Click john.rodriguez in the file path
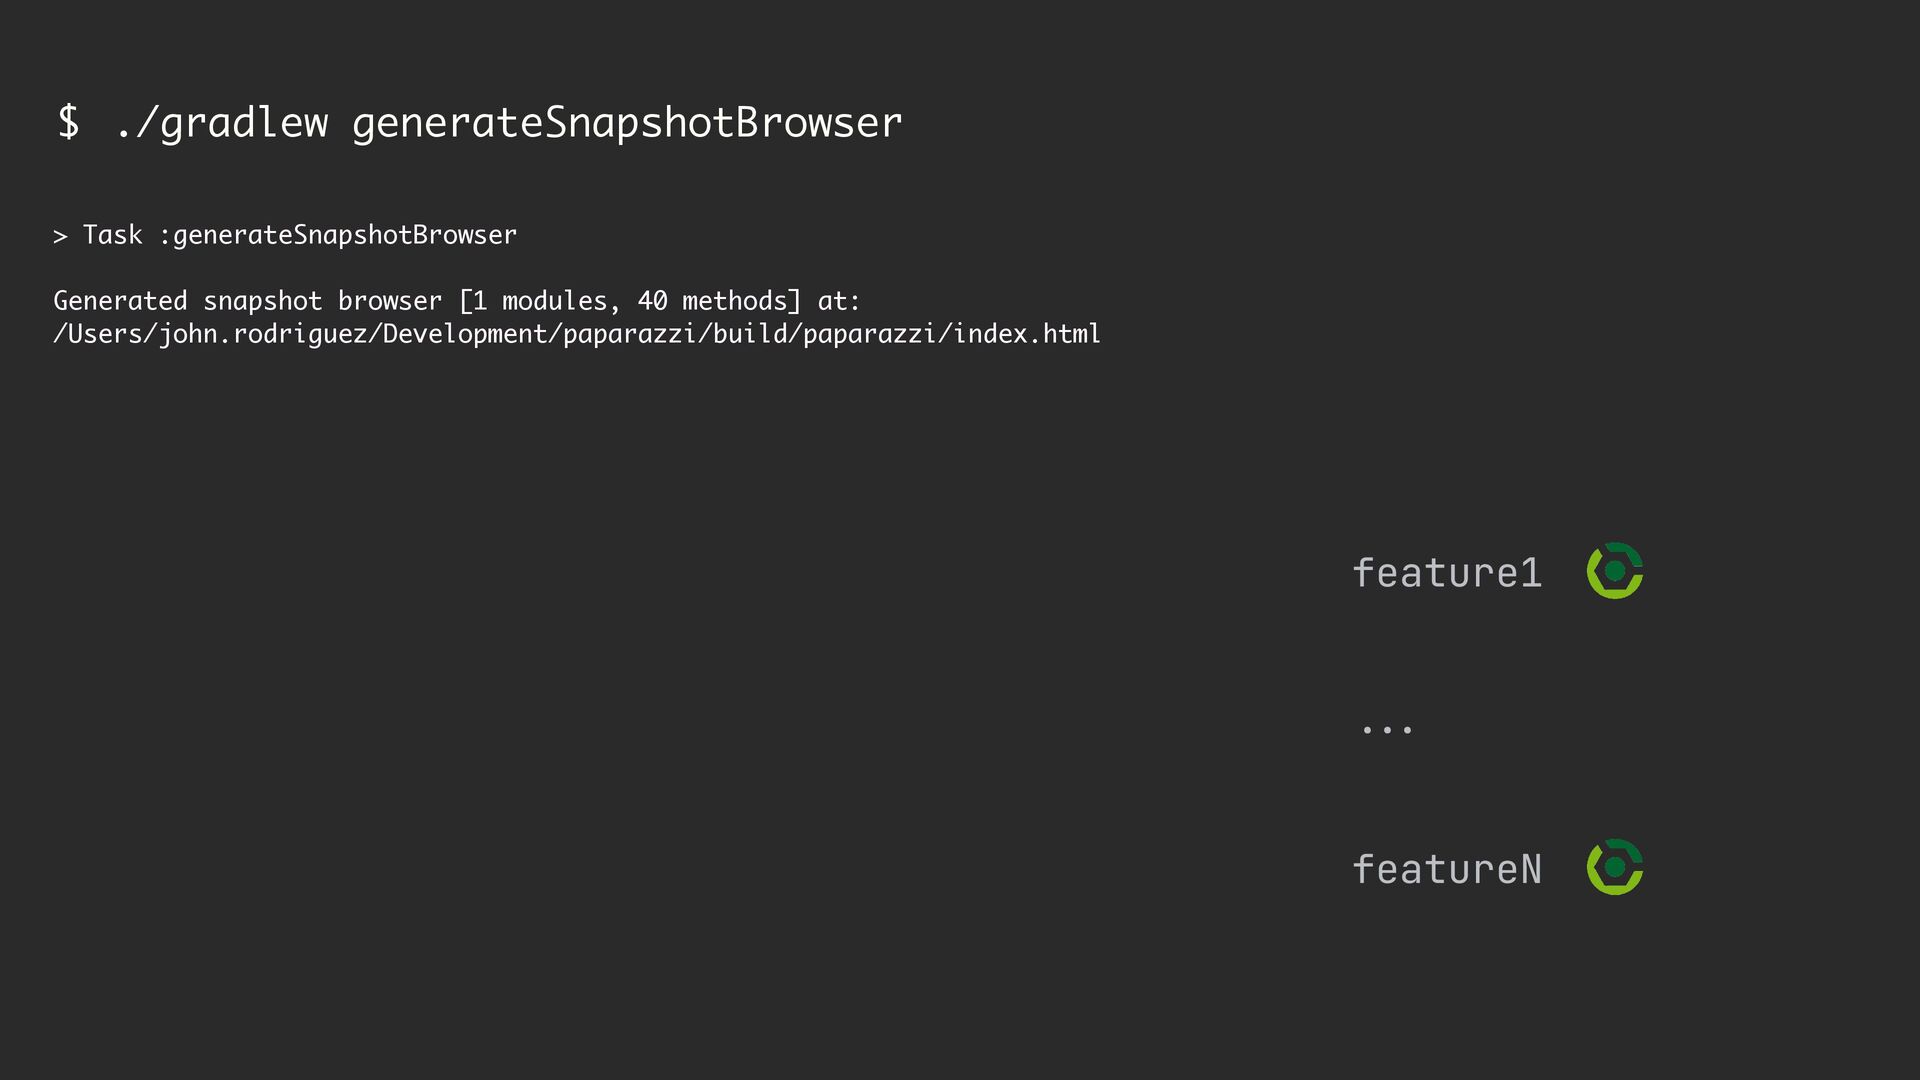This screenshot has height=1080, width=1920. [x=263, y=334]
